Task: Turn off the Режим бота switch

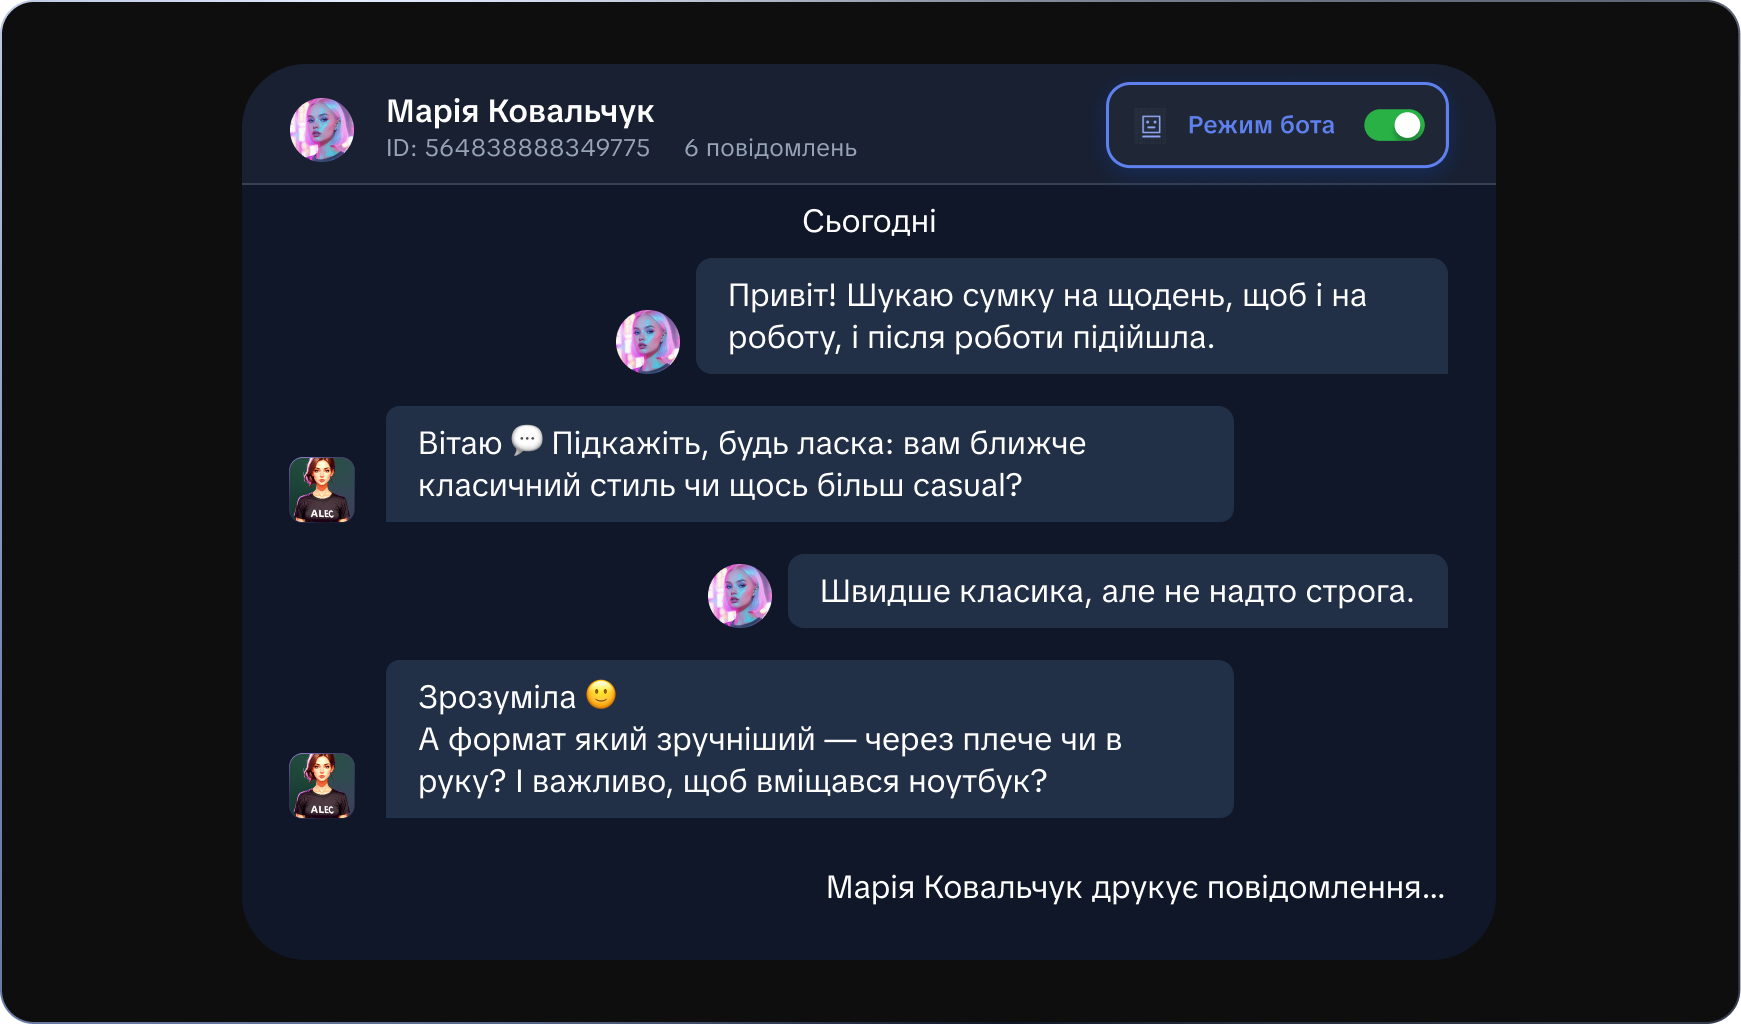Action: coord(1394,125)
